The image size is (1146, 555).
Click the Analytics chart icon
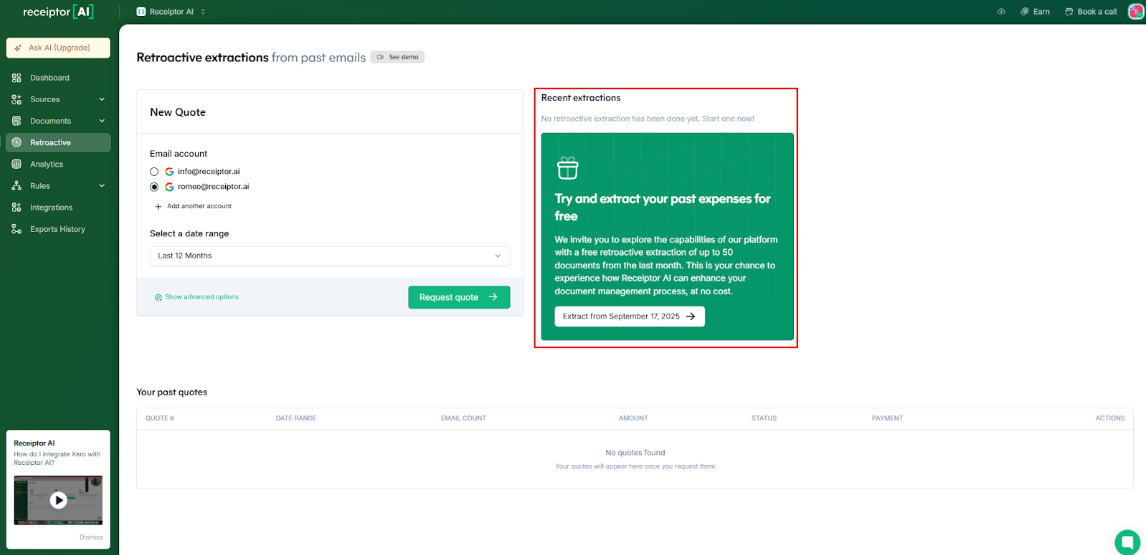(x=16, y=165)
